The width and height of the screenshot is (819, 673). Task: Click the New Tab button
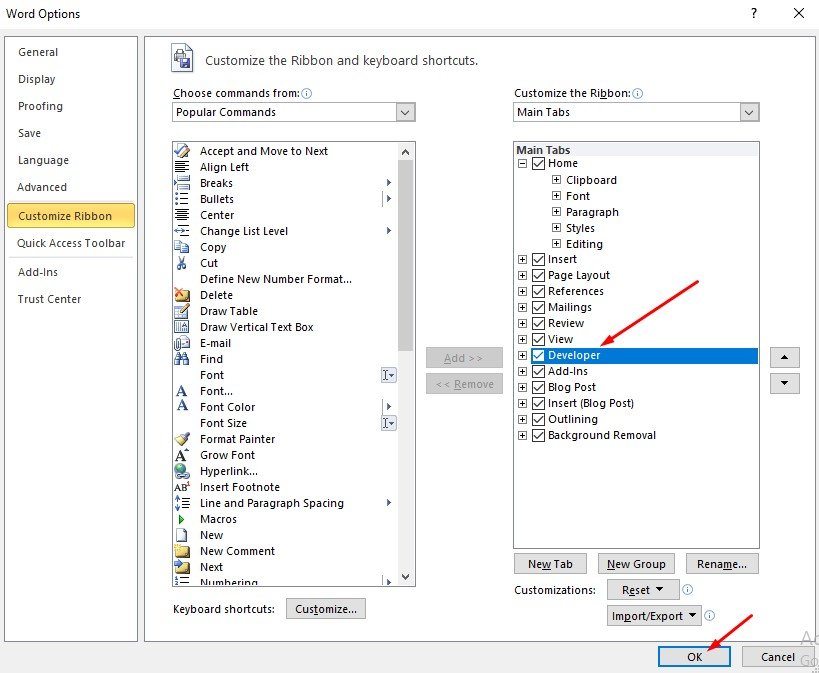click(x=550, y=564)
